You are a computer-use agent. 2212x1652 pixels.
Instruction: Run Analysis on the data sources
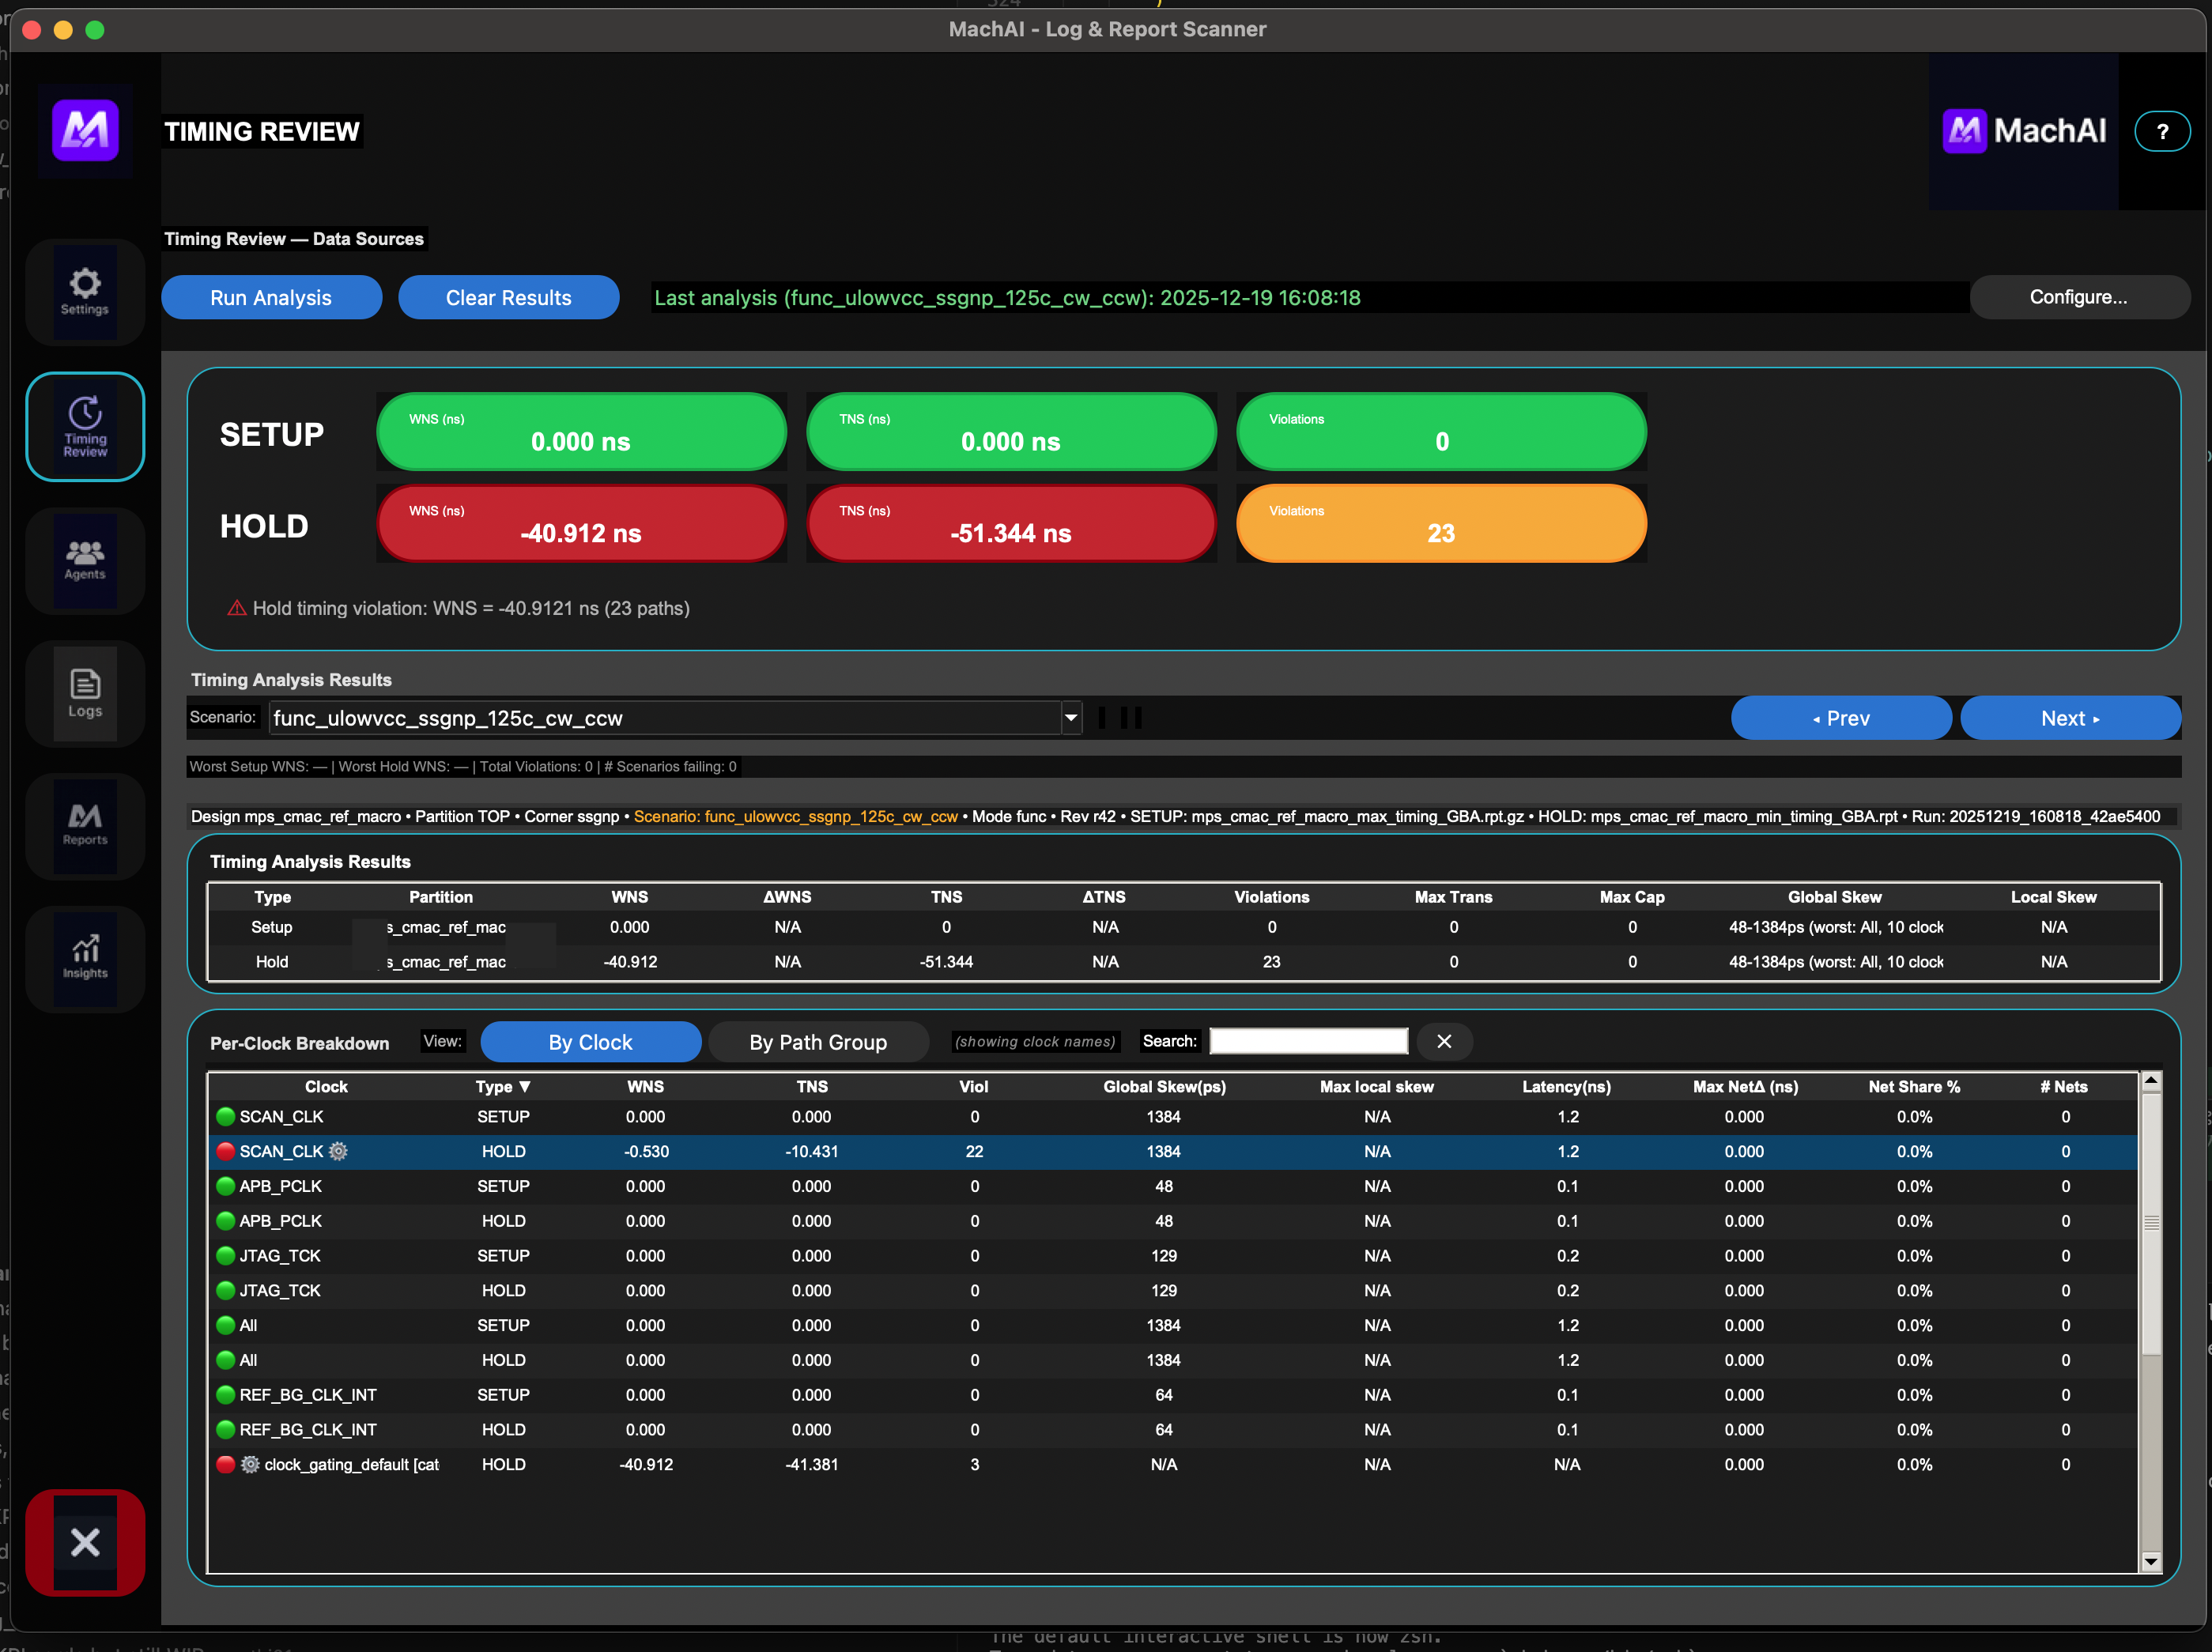point(271,297)
